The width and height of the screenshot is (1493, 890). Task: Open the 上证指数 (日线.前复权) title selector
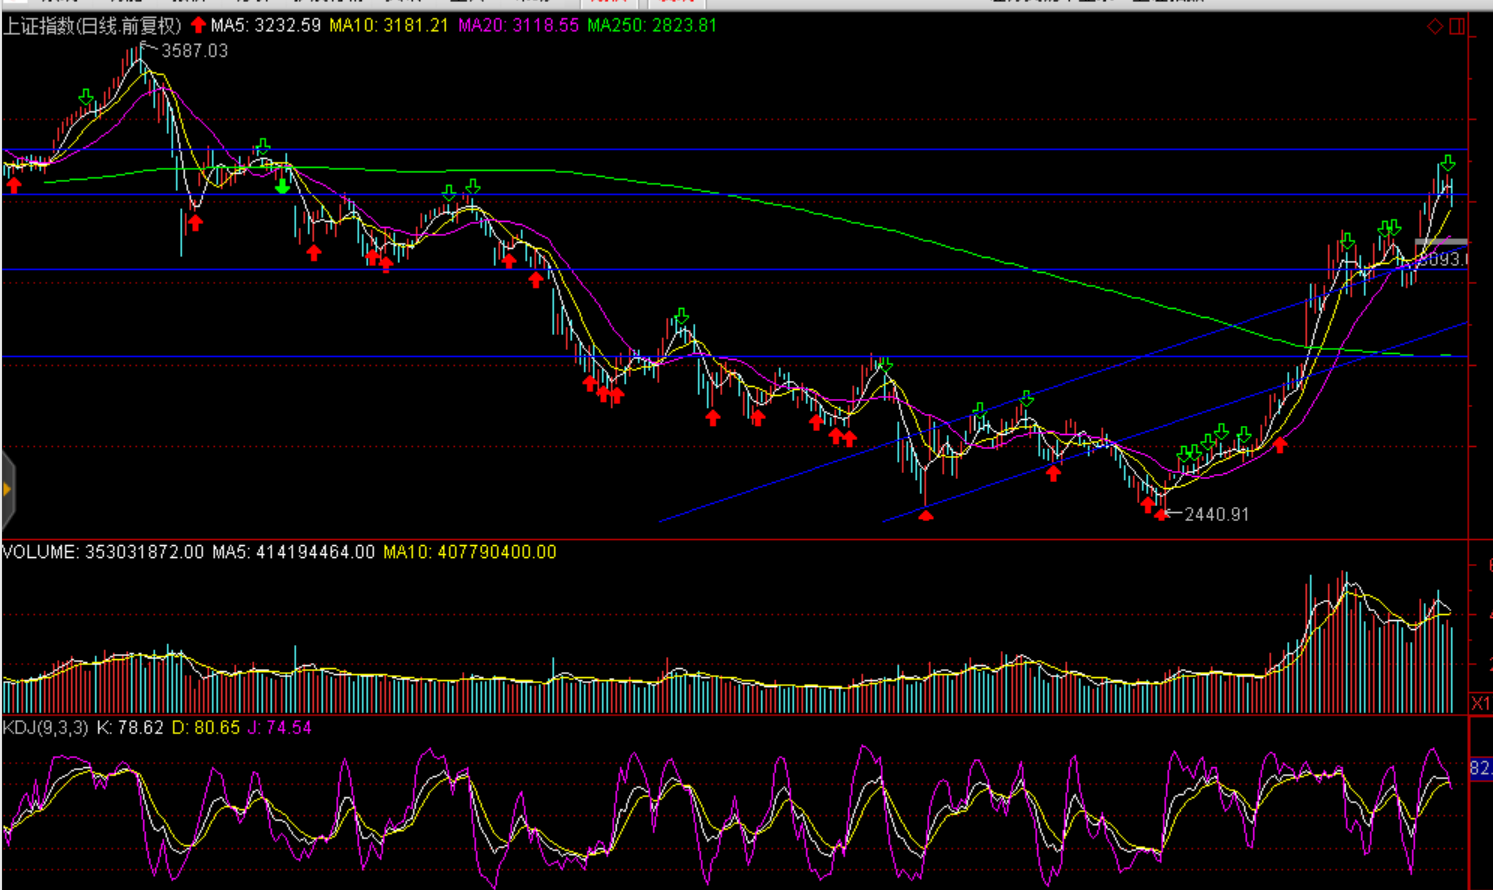92,25
